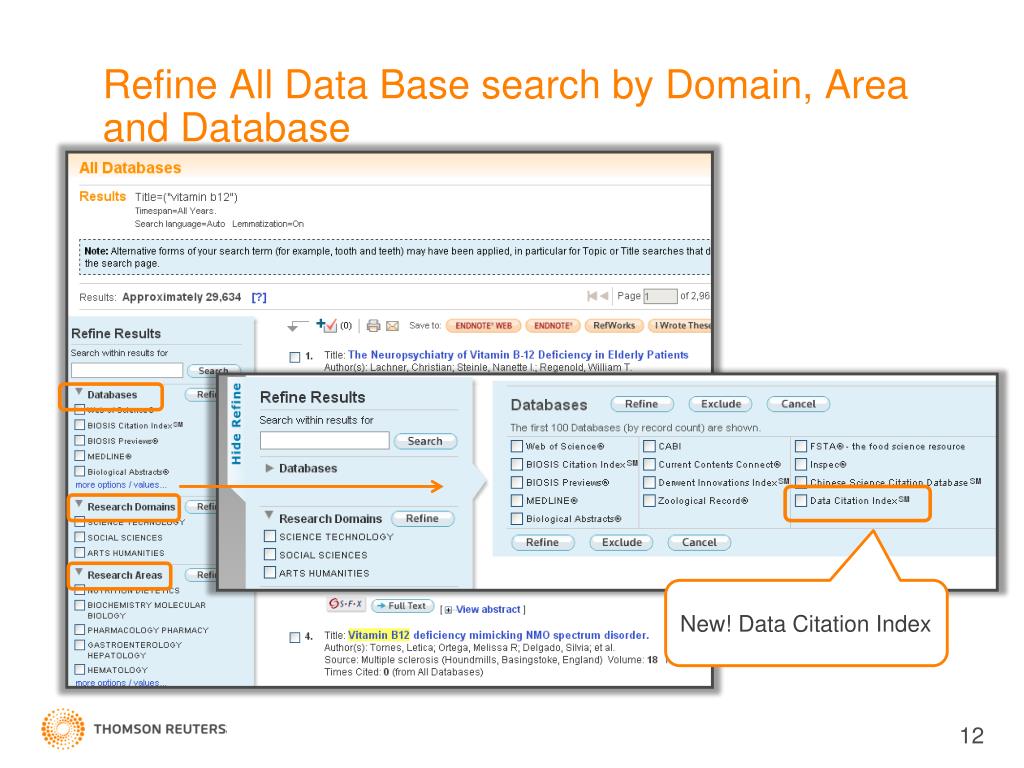Open Full Text button with arrow icon

(x=402, y=606)
